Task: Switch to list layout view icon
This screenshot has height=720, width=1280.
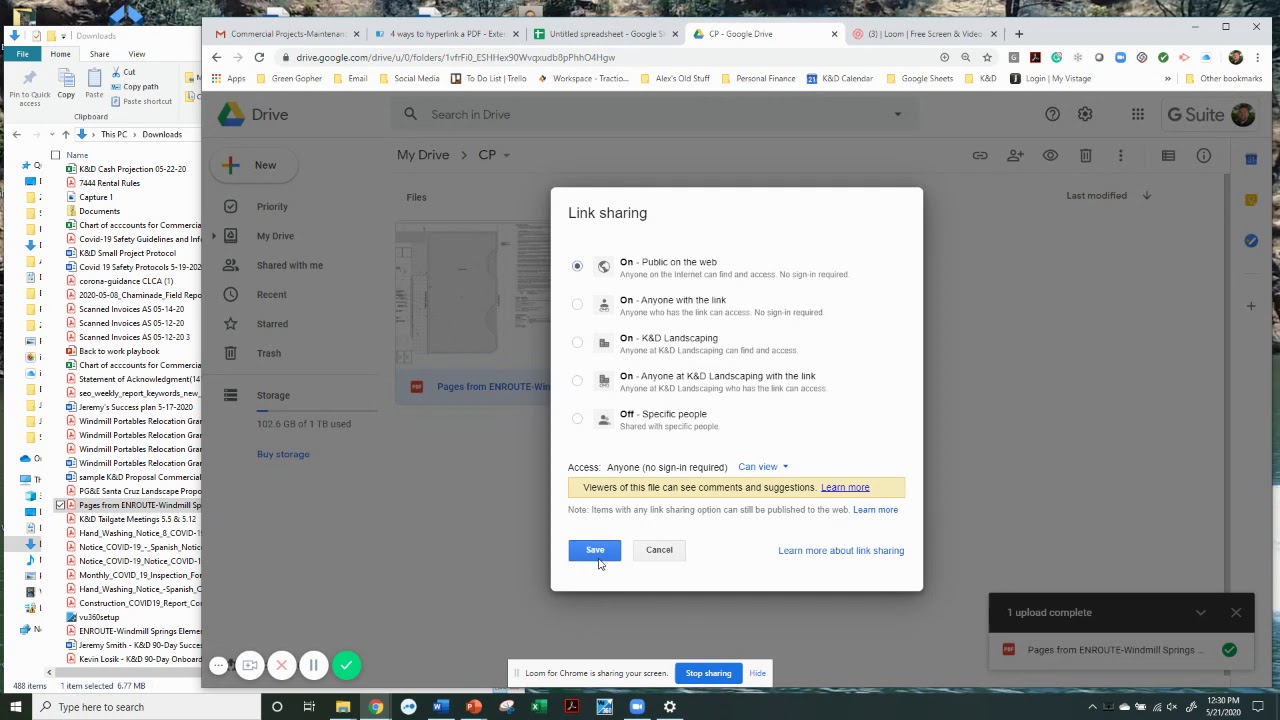Action: 1168,155
